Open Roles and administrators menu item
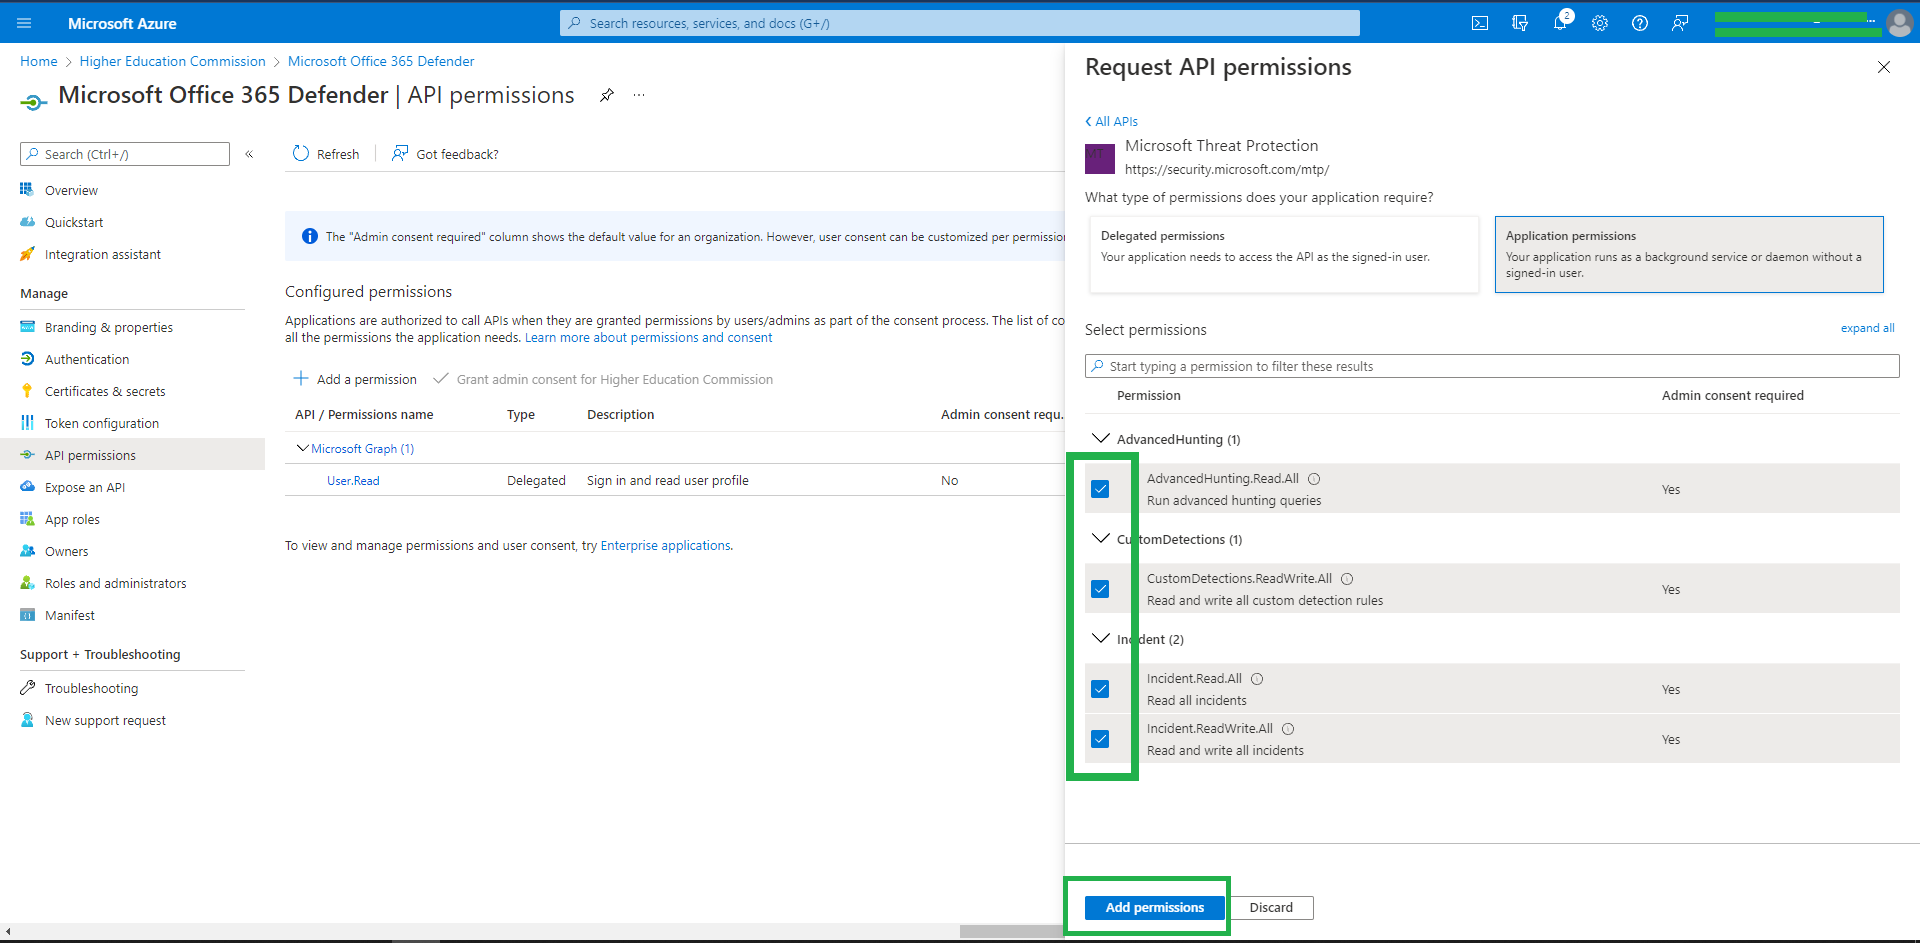Image resolution: width=1920 pixels, height=943 pixels. click(115, 583)
